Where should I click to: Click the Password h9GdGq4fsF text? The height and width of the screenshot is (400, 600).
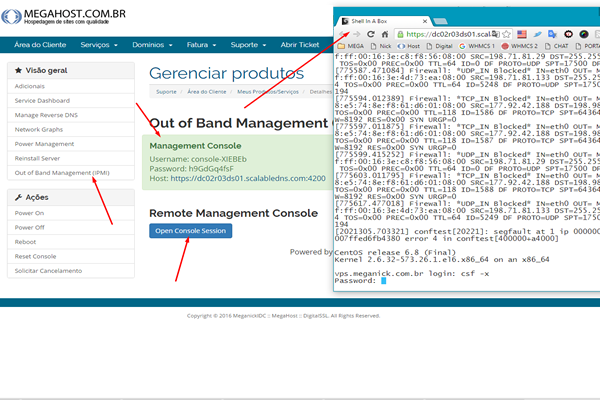[x=191, y=169]
